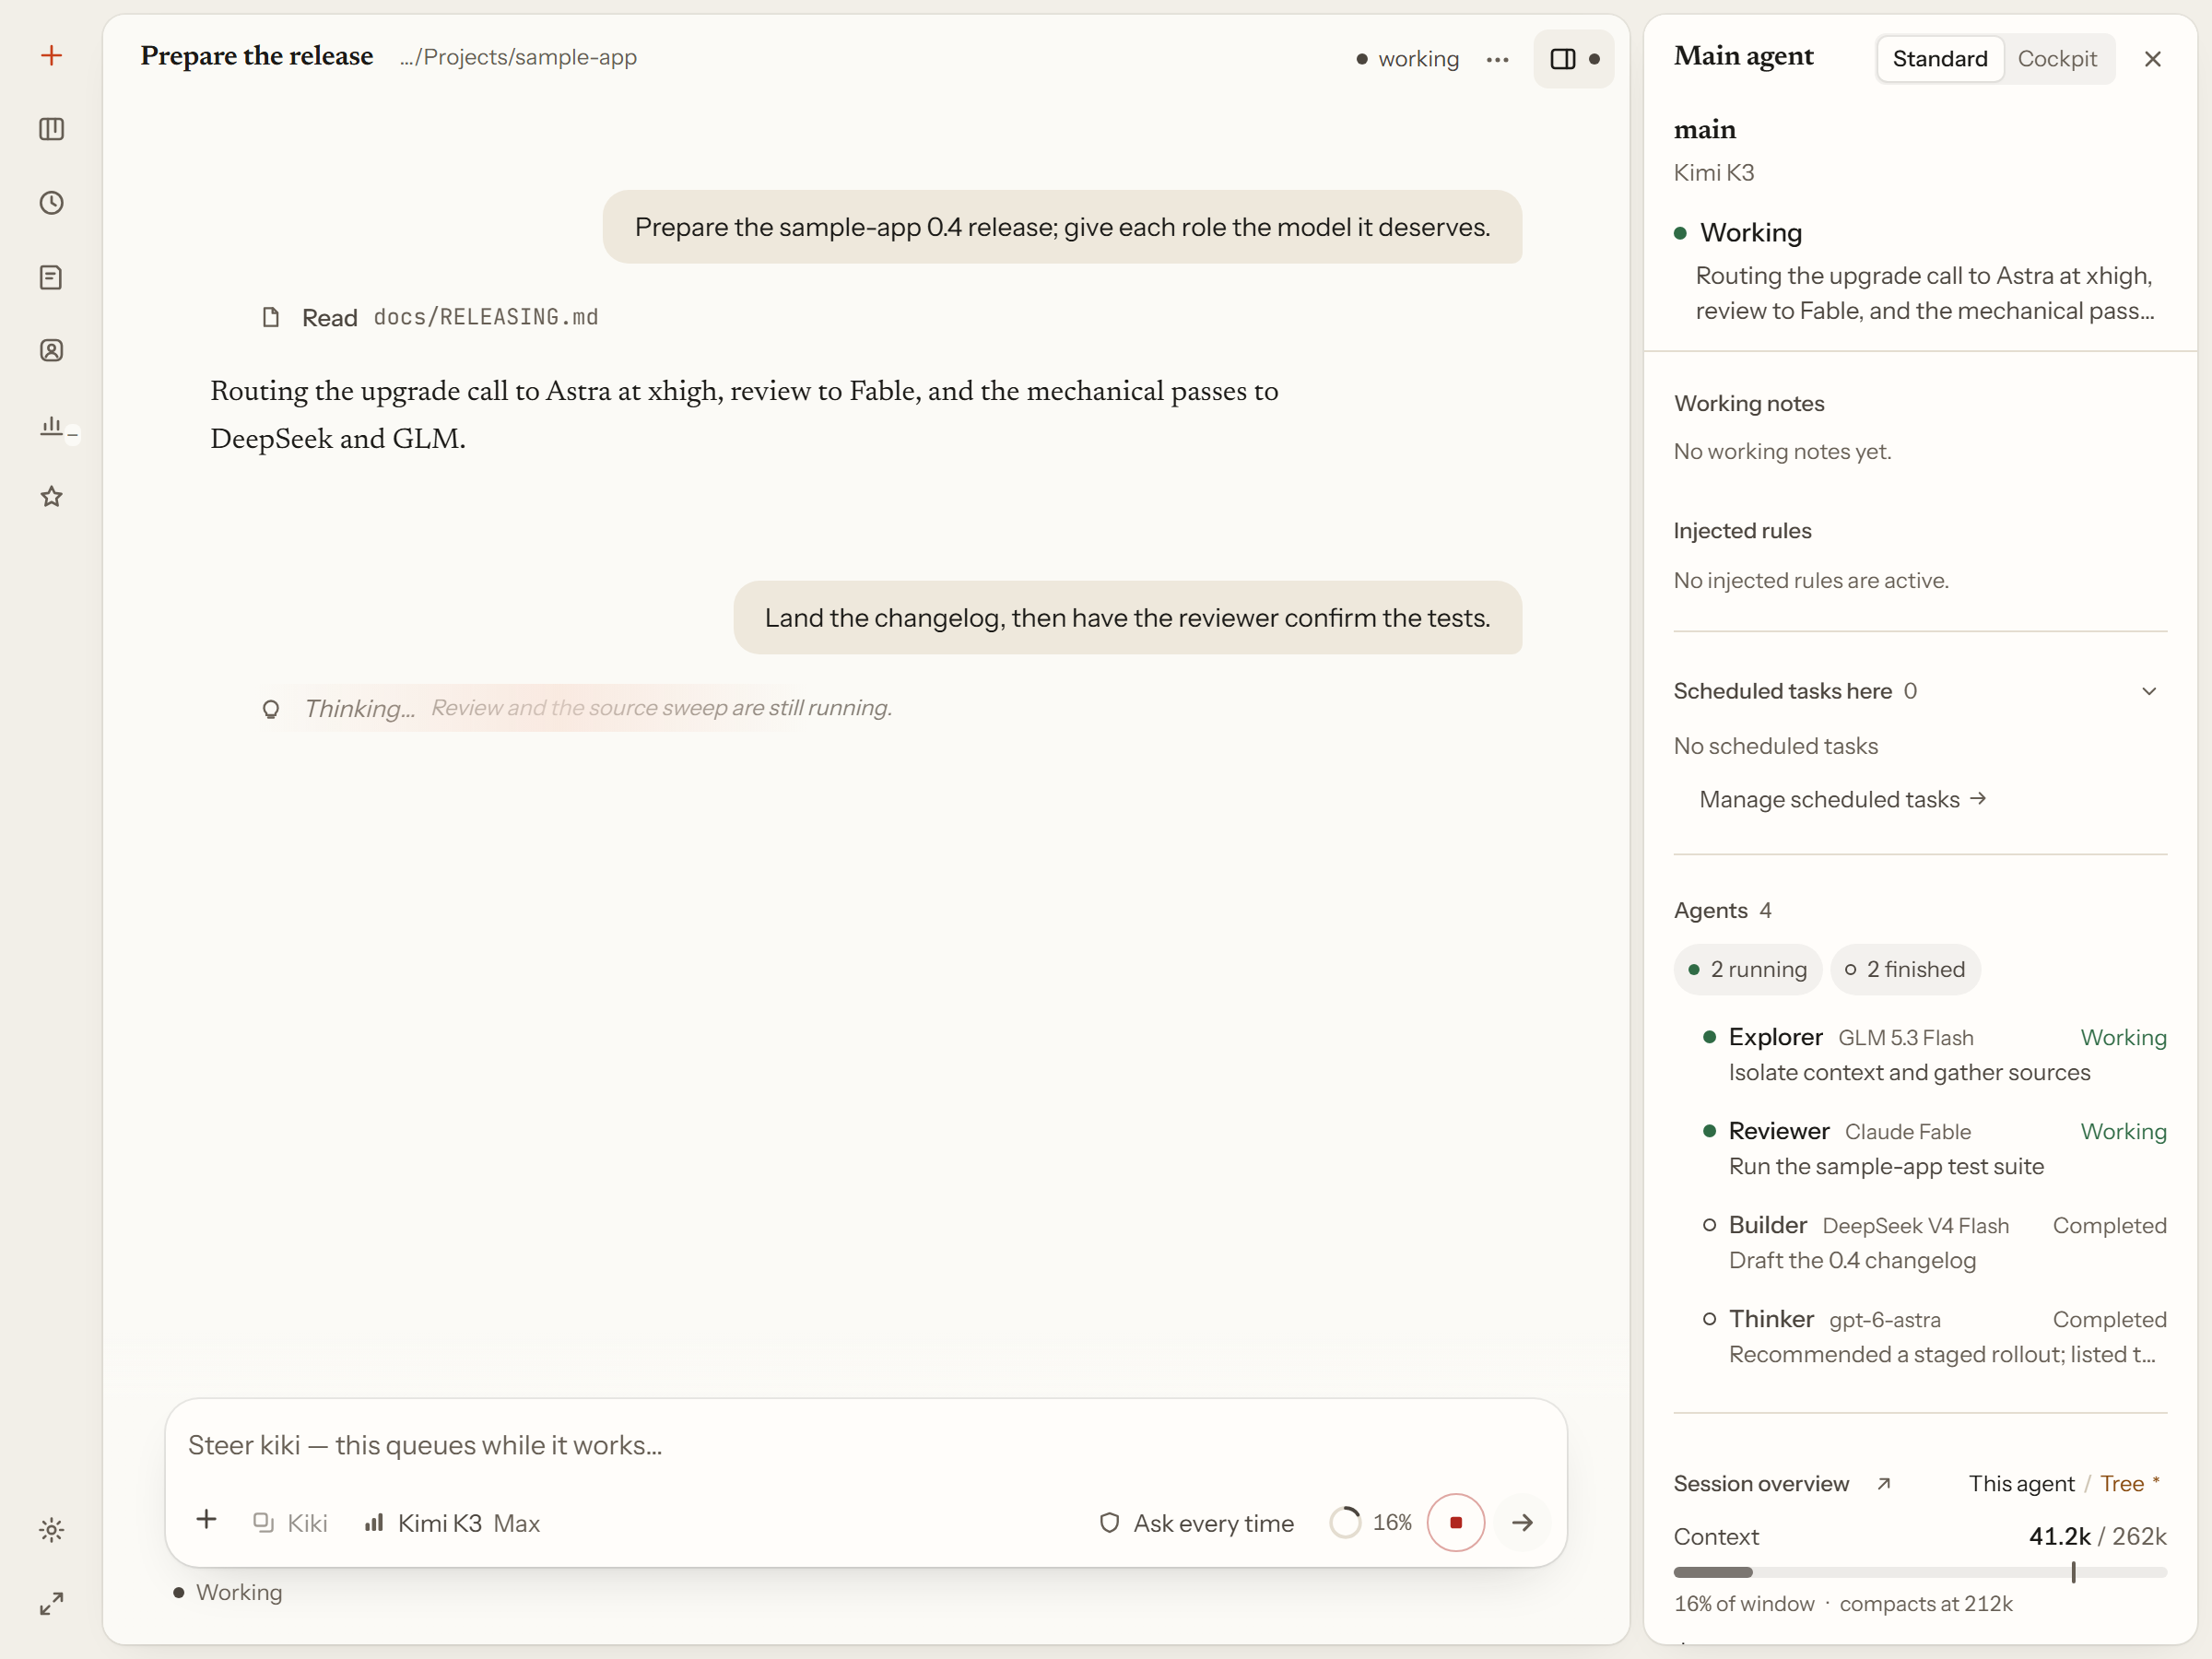Expand the Thinking status row
2212x1659 pixels.
tap(576, 708)
